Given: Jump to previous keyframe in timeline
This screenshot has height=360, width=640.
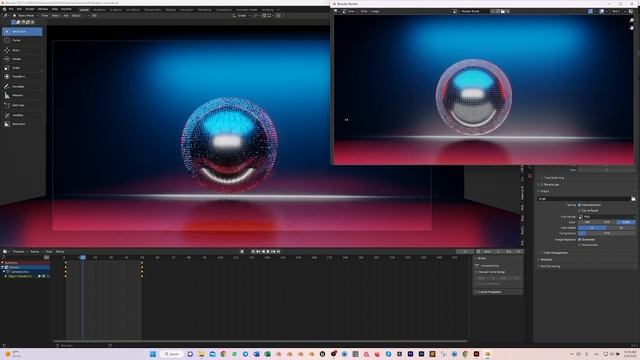Looking at the screenshot, I should point(258,251).
